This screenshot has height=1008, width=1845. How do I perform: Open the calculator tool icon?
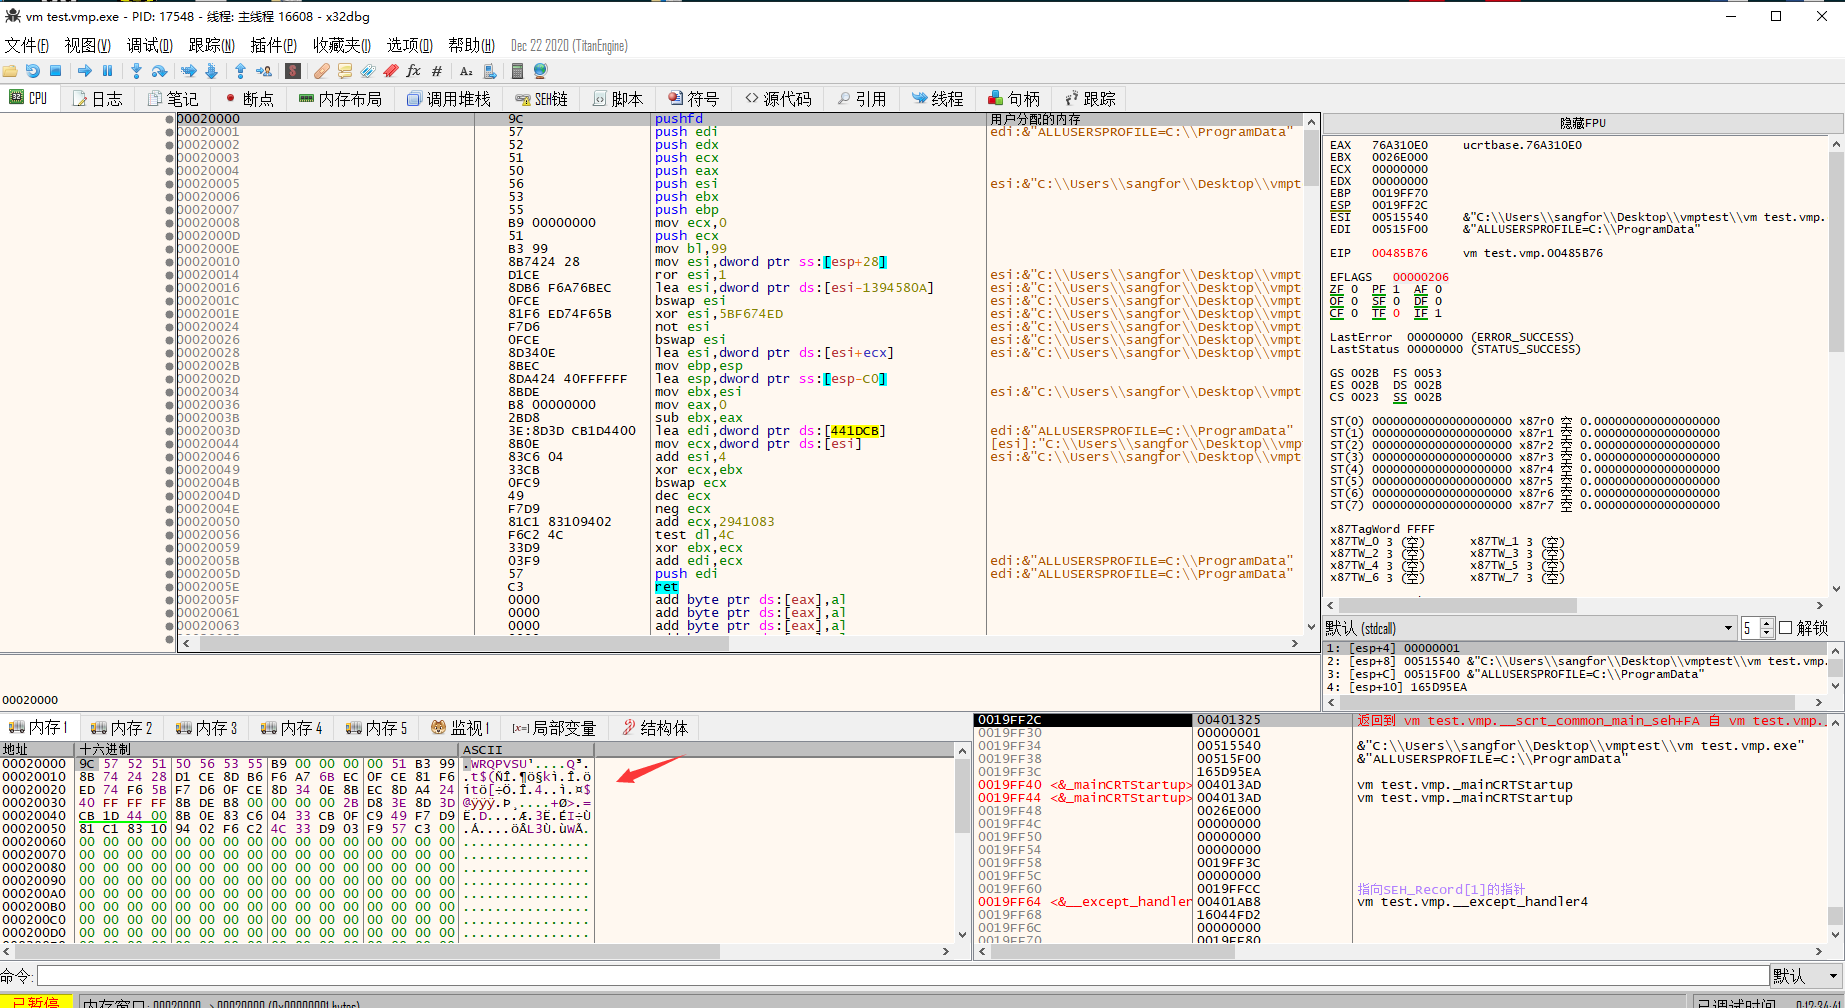tap(517, 71)
